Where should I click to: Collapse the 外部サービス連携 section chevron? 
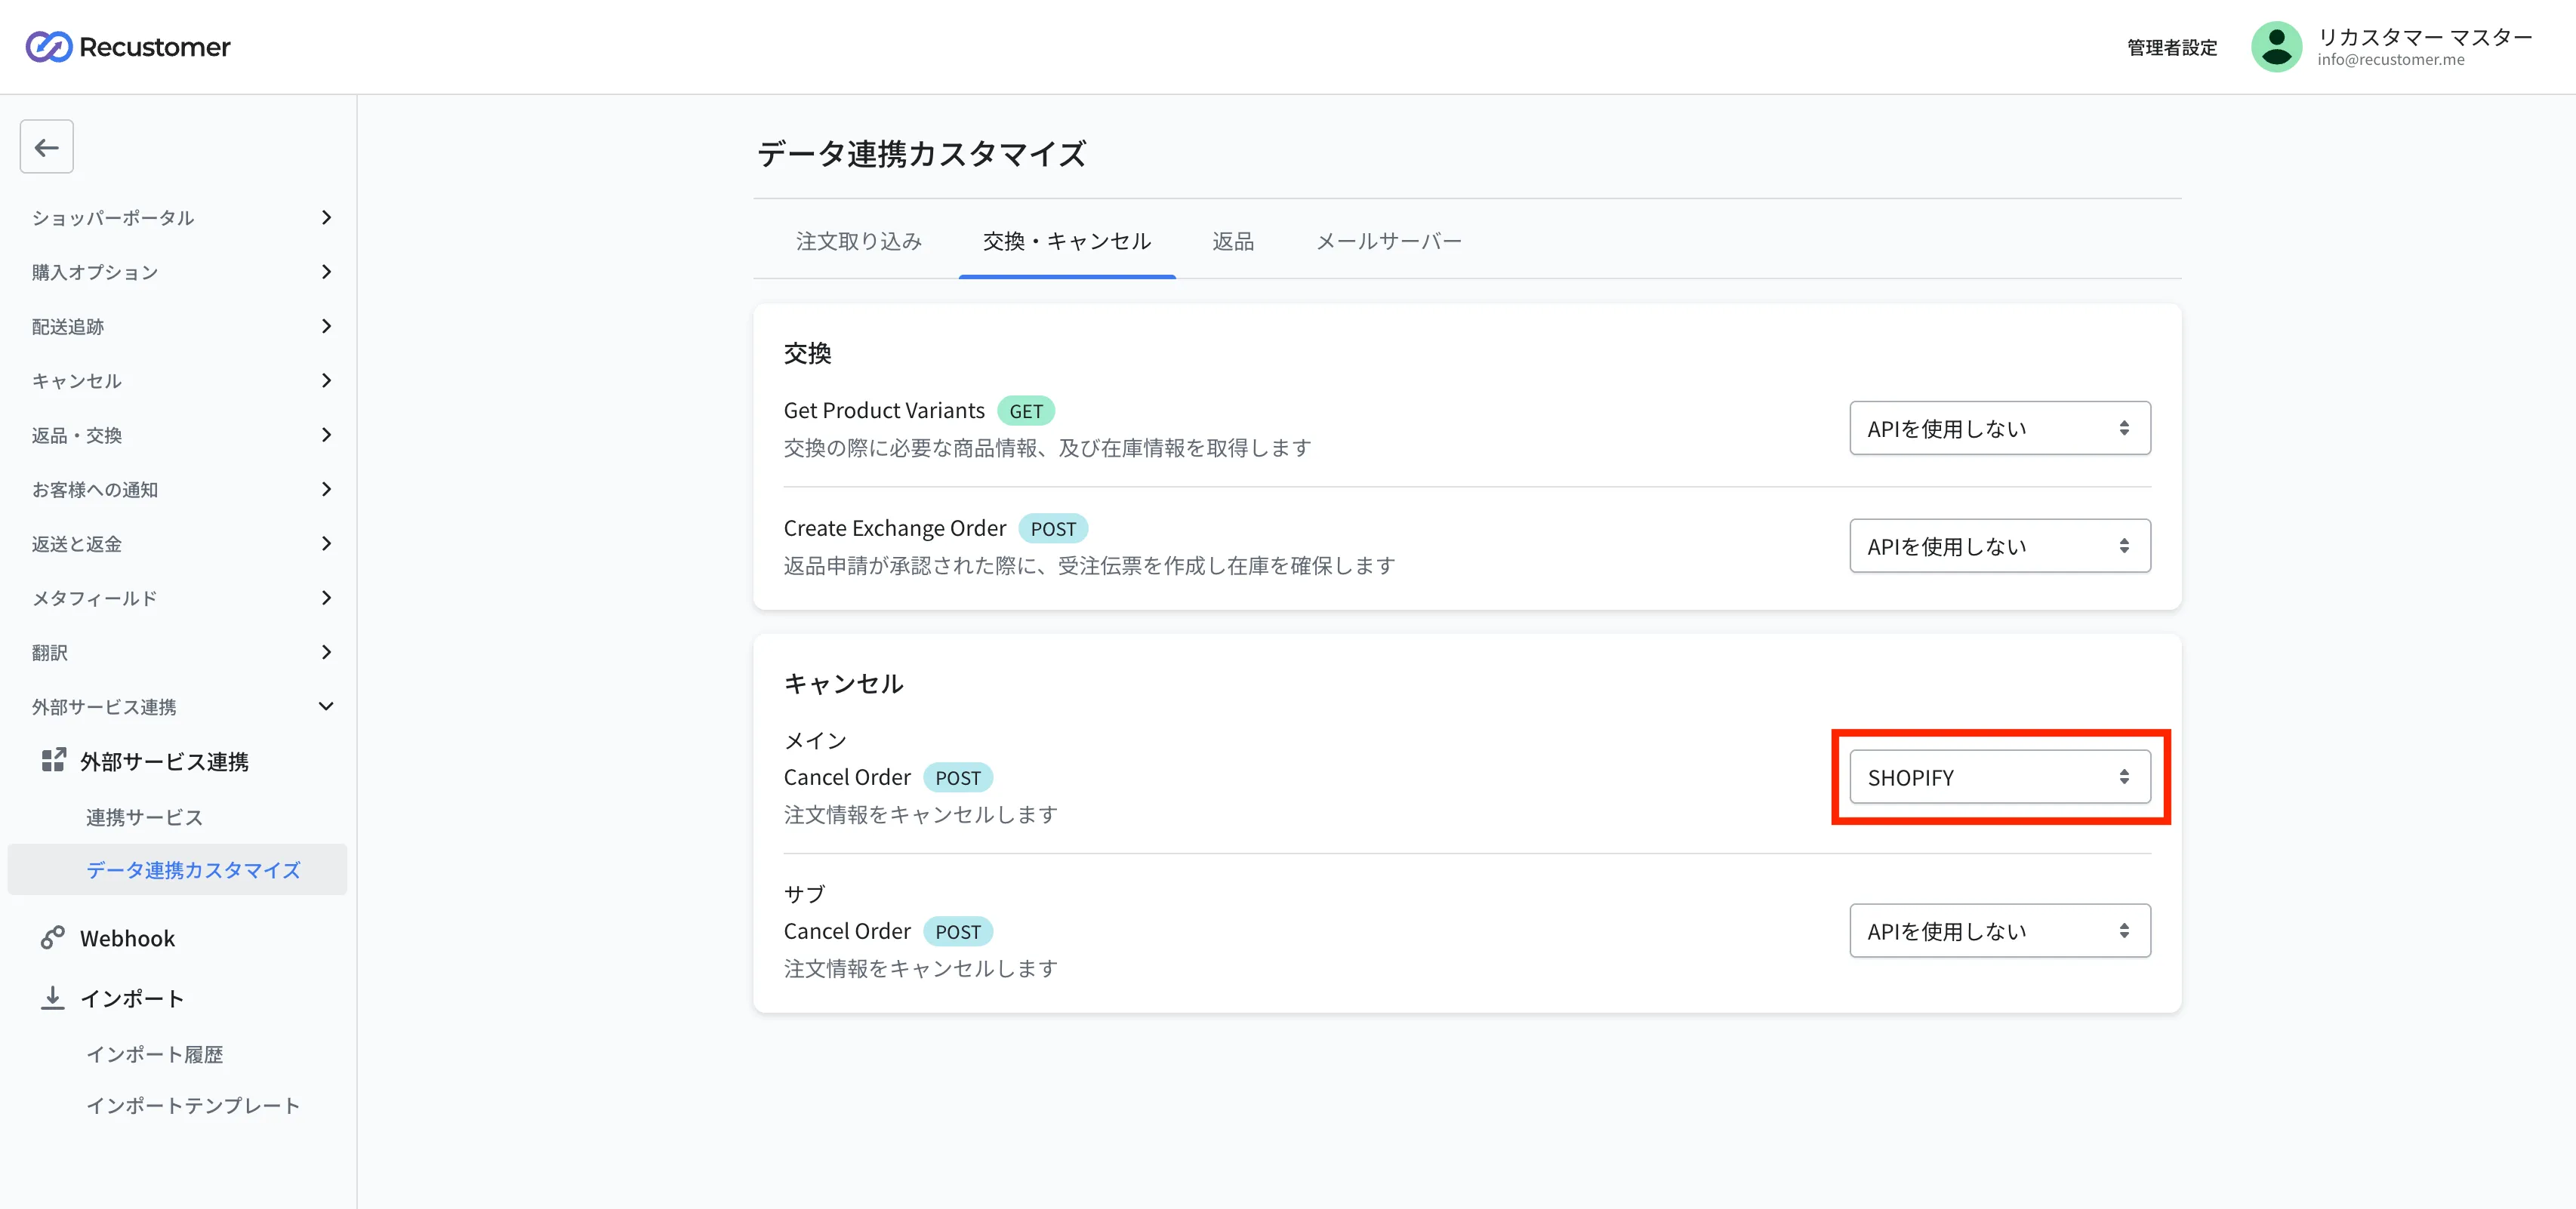point(326,706)
